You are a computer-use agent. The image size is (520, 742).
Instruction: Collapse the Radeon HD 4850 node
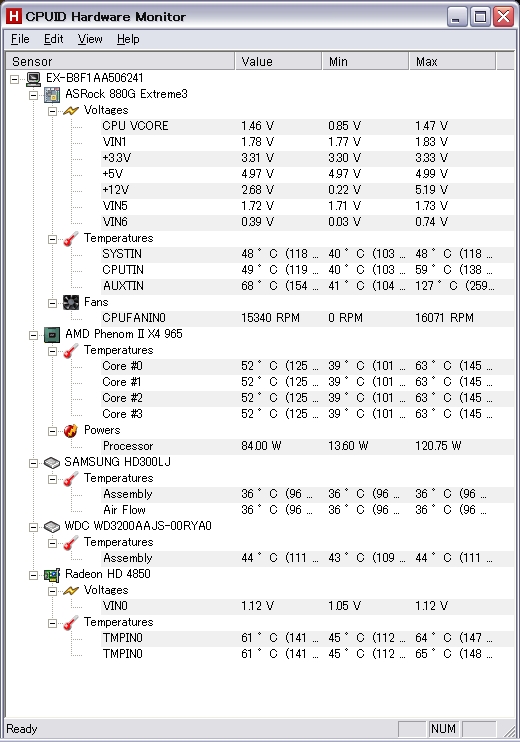tap(34, 575)
